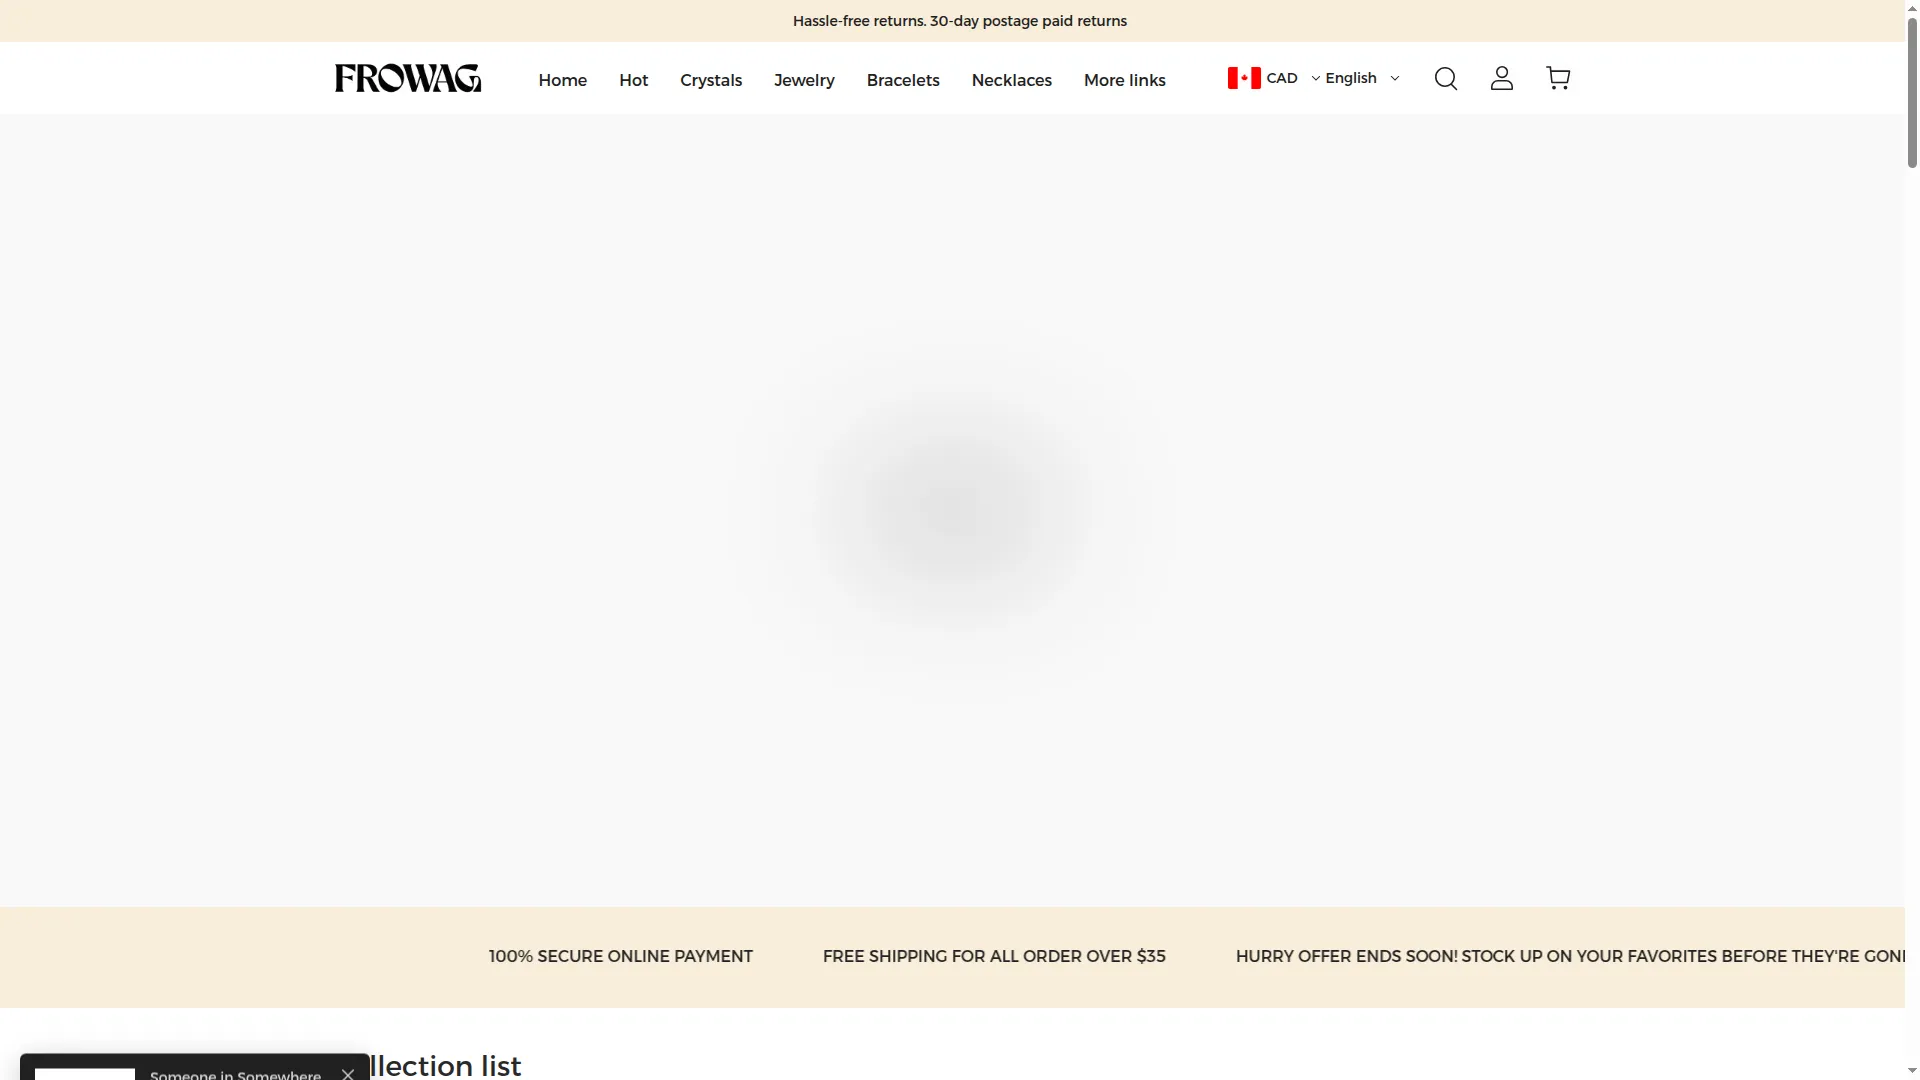Viewport: 1920px width, 1080px height.
Task: Open the Jewelry menu item
Action: tap(804, 80)
